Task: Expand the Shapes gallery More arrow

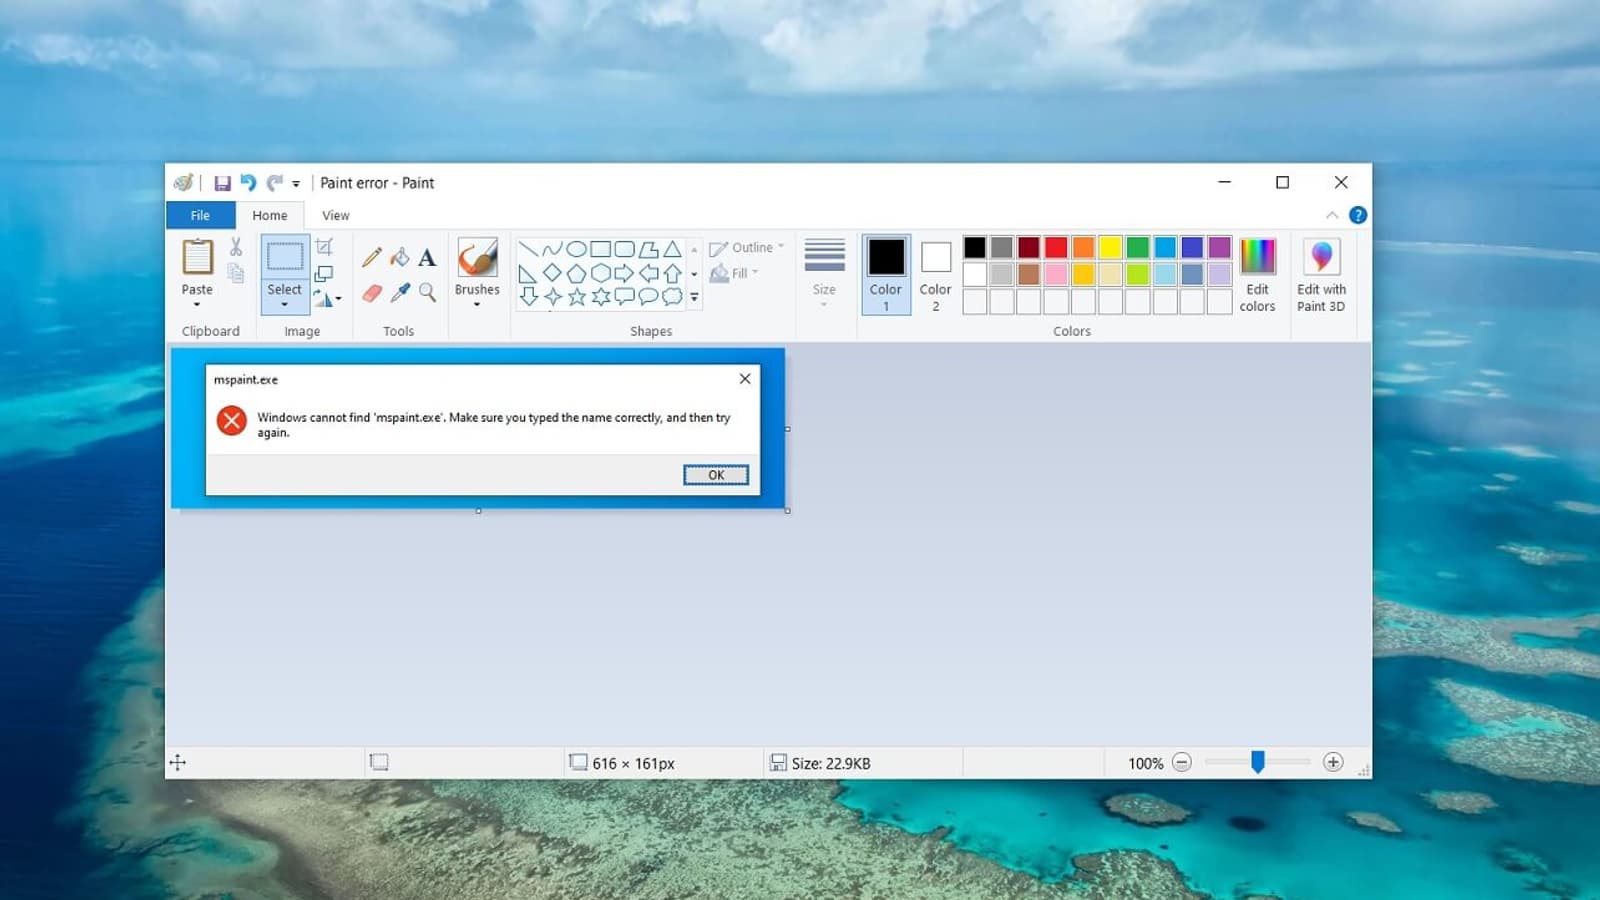Action: tap(694, 297)
